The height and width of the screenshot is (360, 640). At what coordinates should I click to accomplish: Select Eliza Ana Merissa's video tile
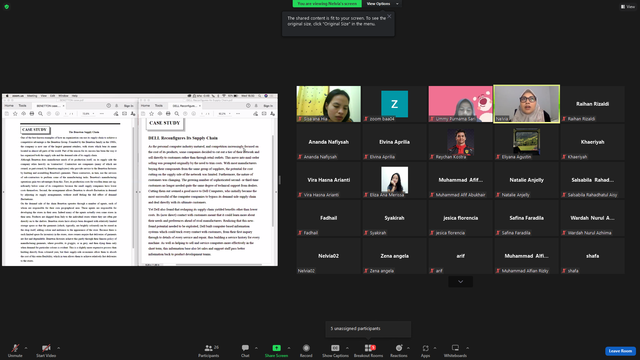pos(394,180)
